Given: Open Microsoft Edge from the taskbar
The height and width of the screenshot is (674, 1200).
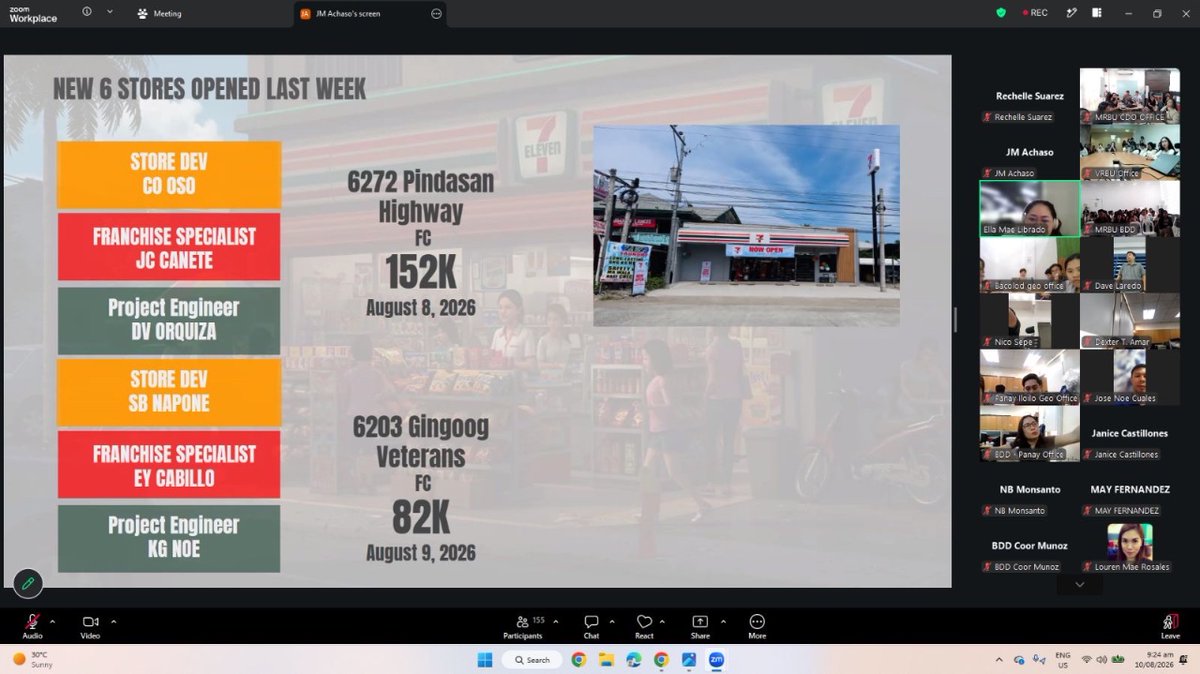Looking at the screenshot, I should tap(634, 660).
